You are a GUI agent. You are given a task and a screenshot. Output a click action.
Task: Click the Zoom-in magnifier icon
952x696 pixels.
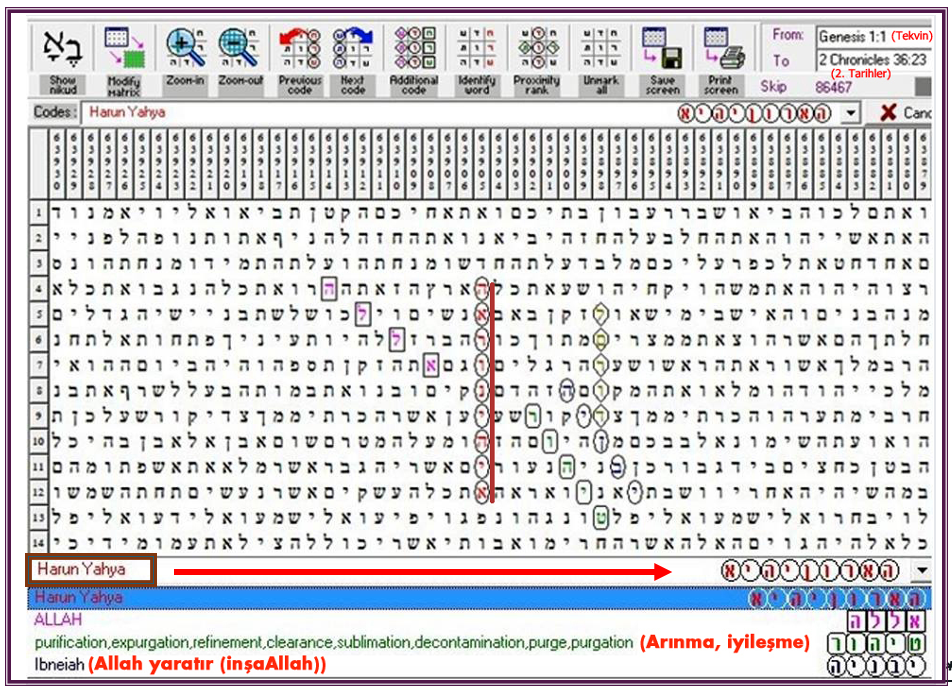185,48
